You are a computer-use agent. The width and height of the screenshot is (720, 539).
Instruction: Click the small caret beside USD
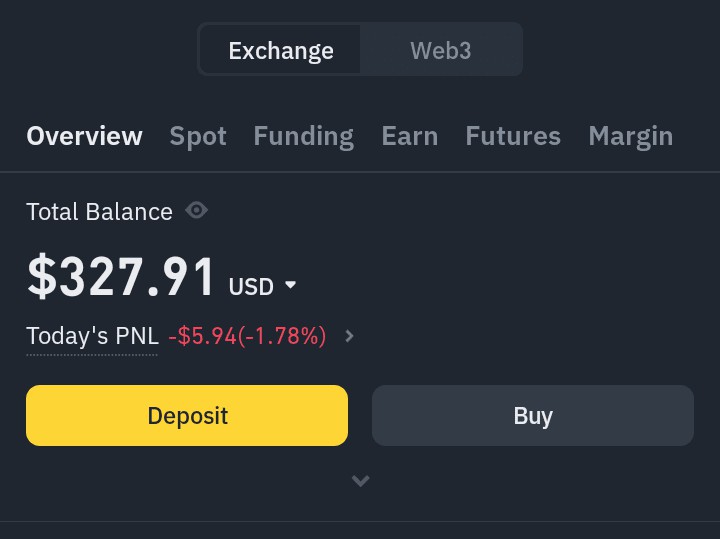[290, 285]
